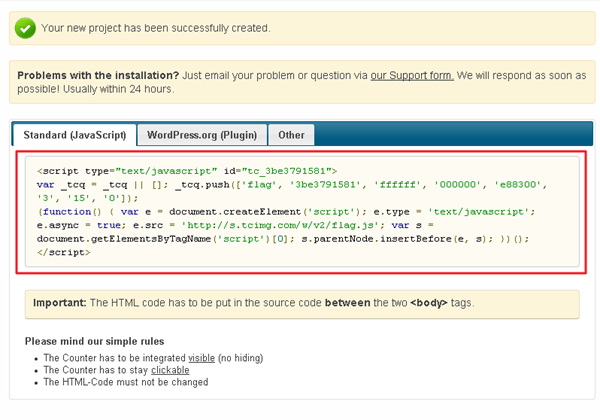Follow the underlined 'visible' rule link
This screenshot has width=600, height=420.
click(x=201, y=358)
